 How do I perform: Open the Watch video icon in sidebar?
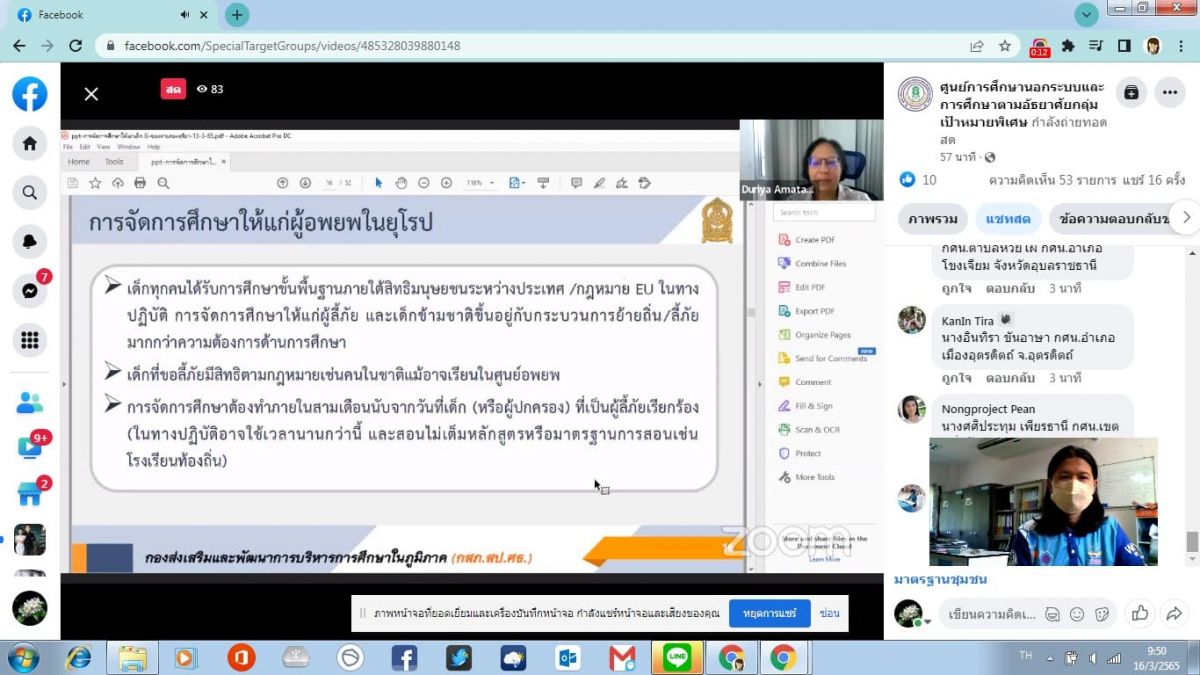[x=29, y=449]
